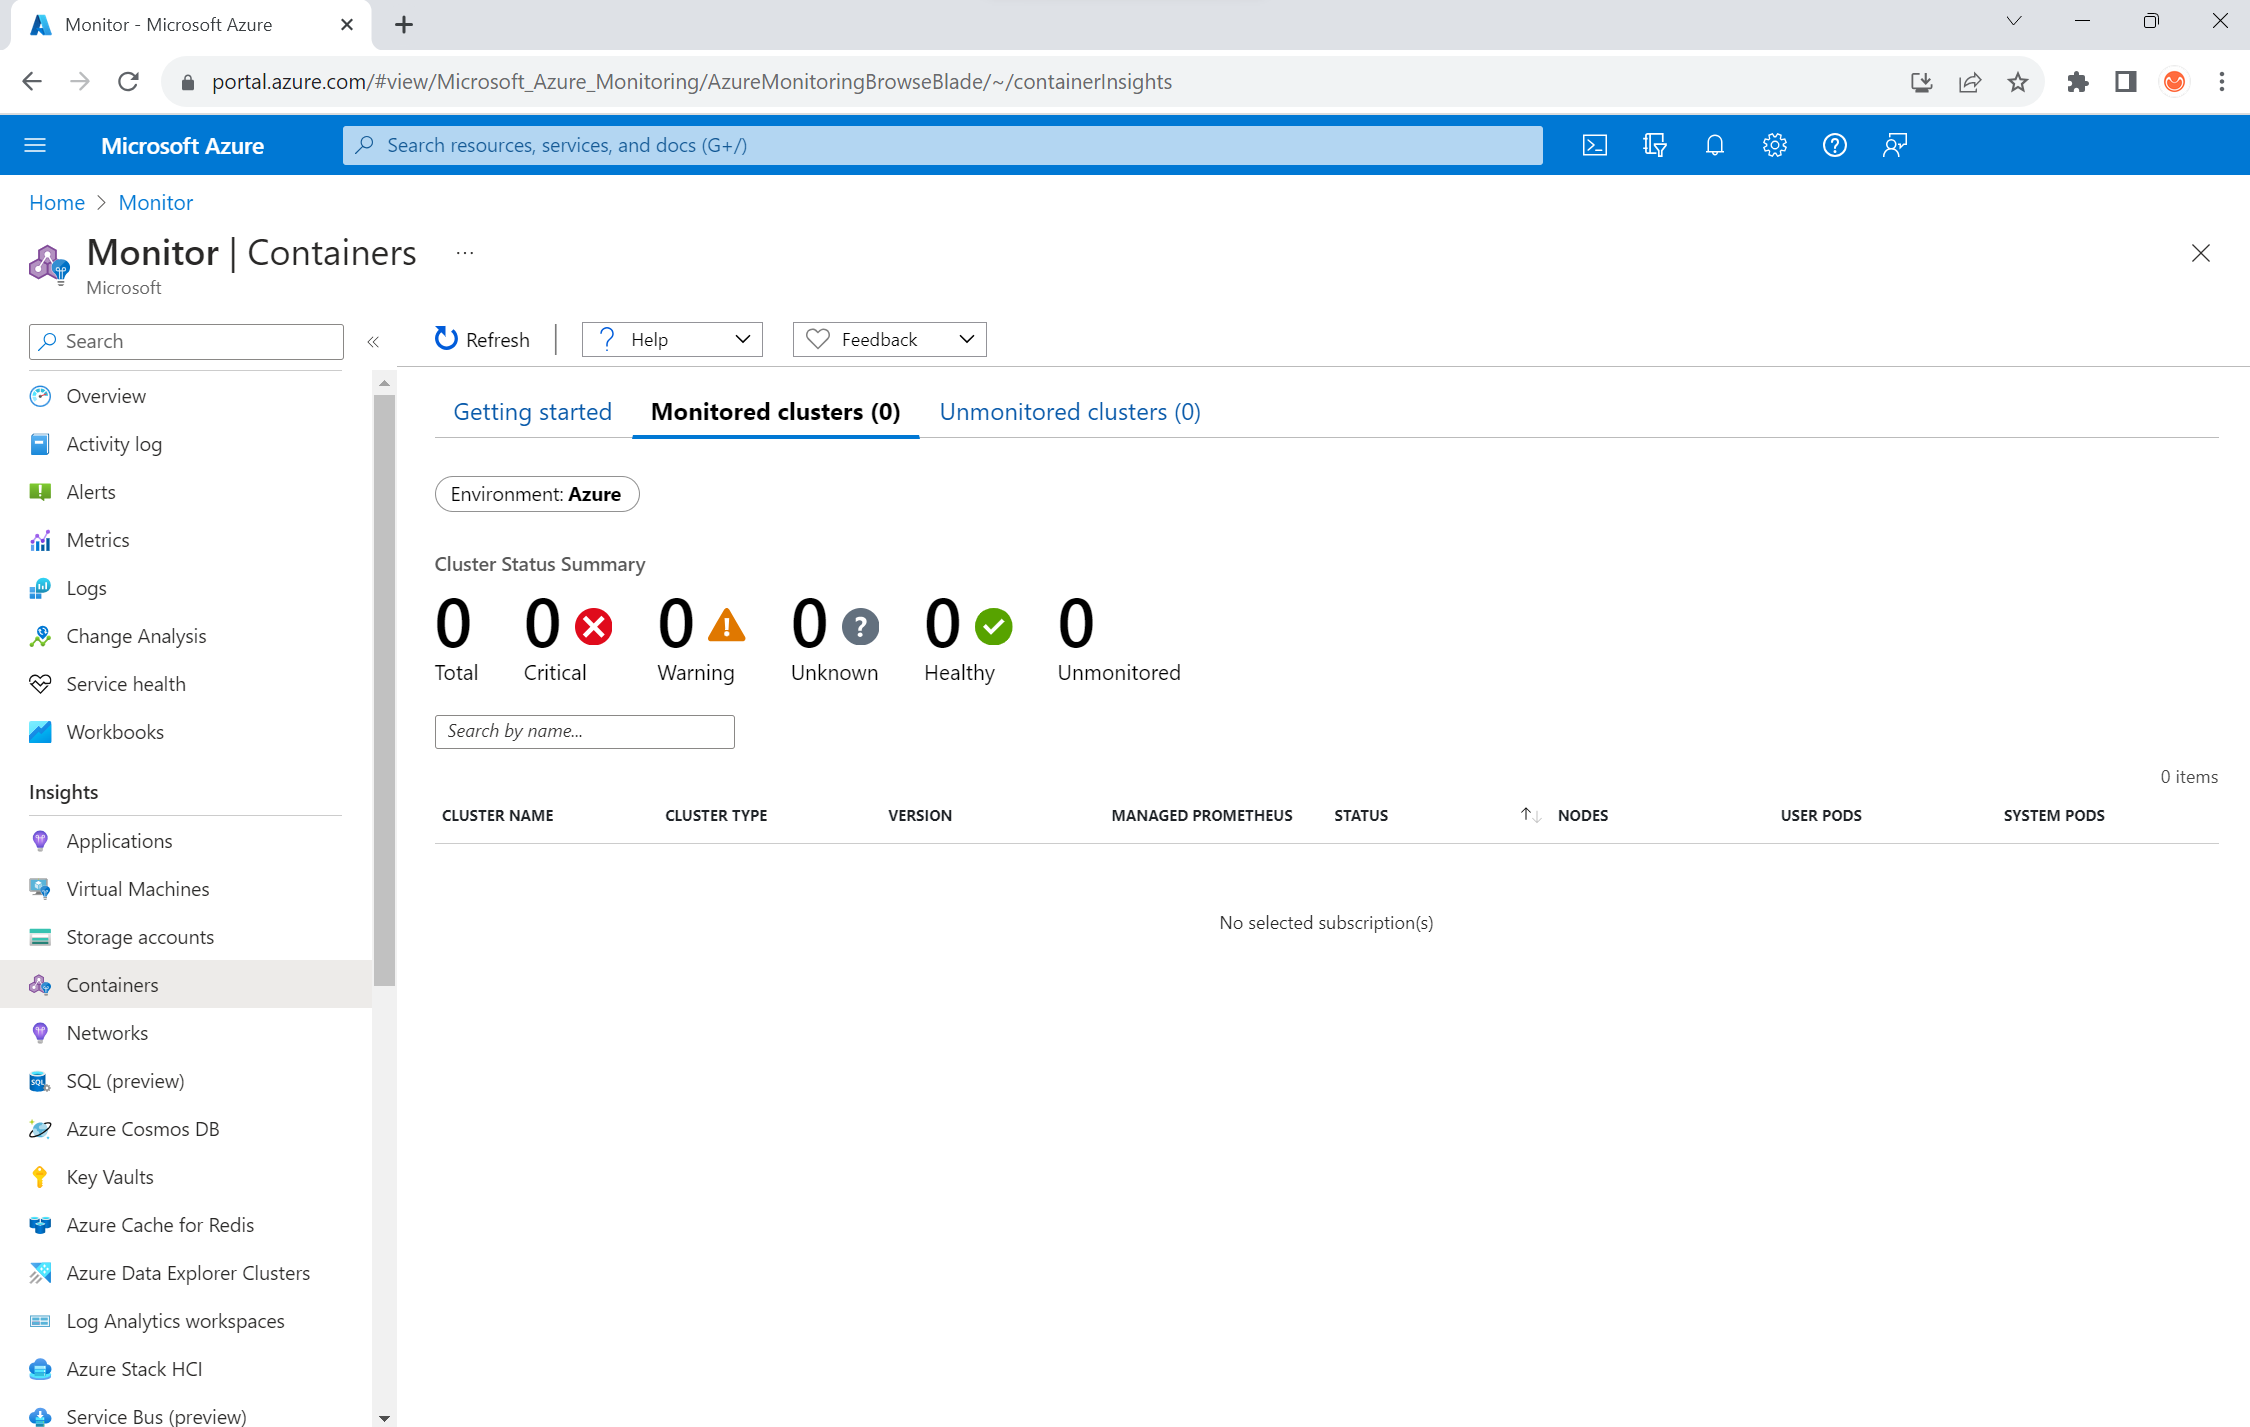Close the Monitor Containers blade
Screen dimensions: 2250x1427
pyautogui.click(x=2200, y=253)
